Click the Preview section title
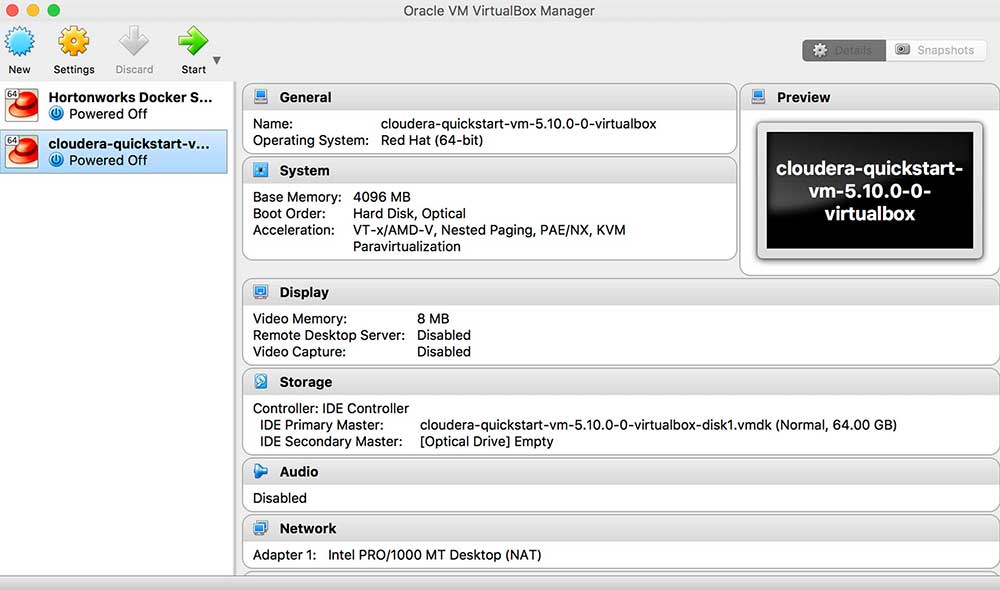Screen dimensions: 1000x590 pyautogui.click(x=803, y=98)
